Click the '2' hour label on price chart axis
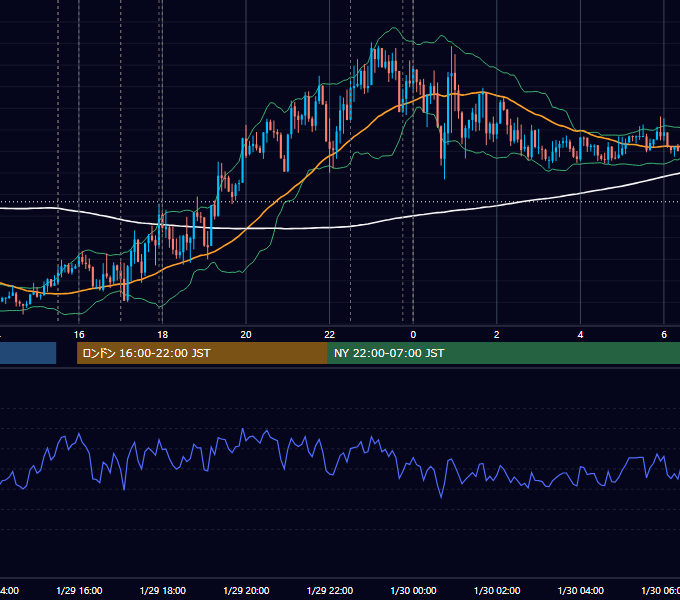 coord(497,335)
